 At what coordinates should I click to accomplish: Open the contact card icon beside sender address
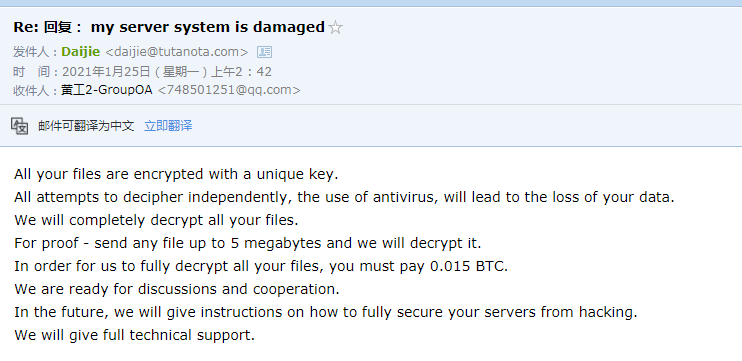pos(264,52)
